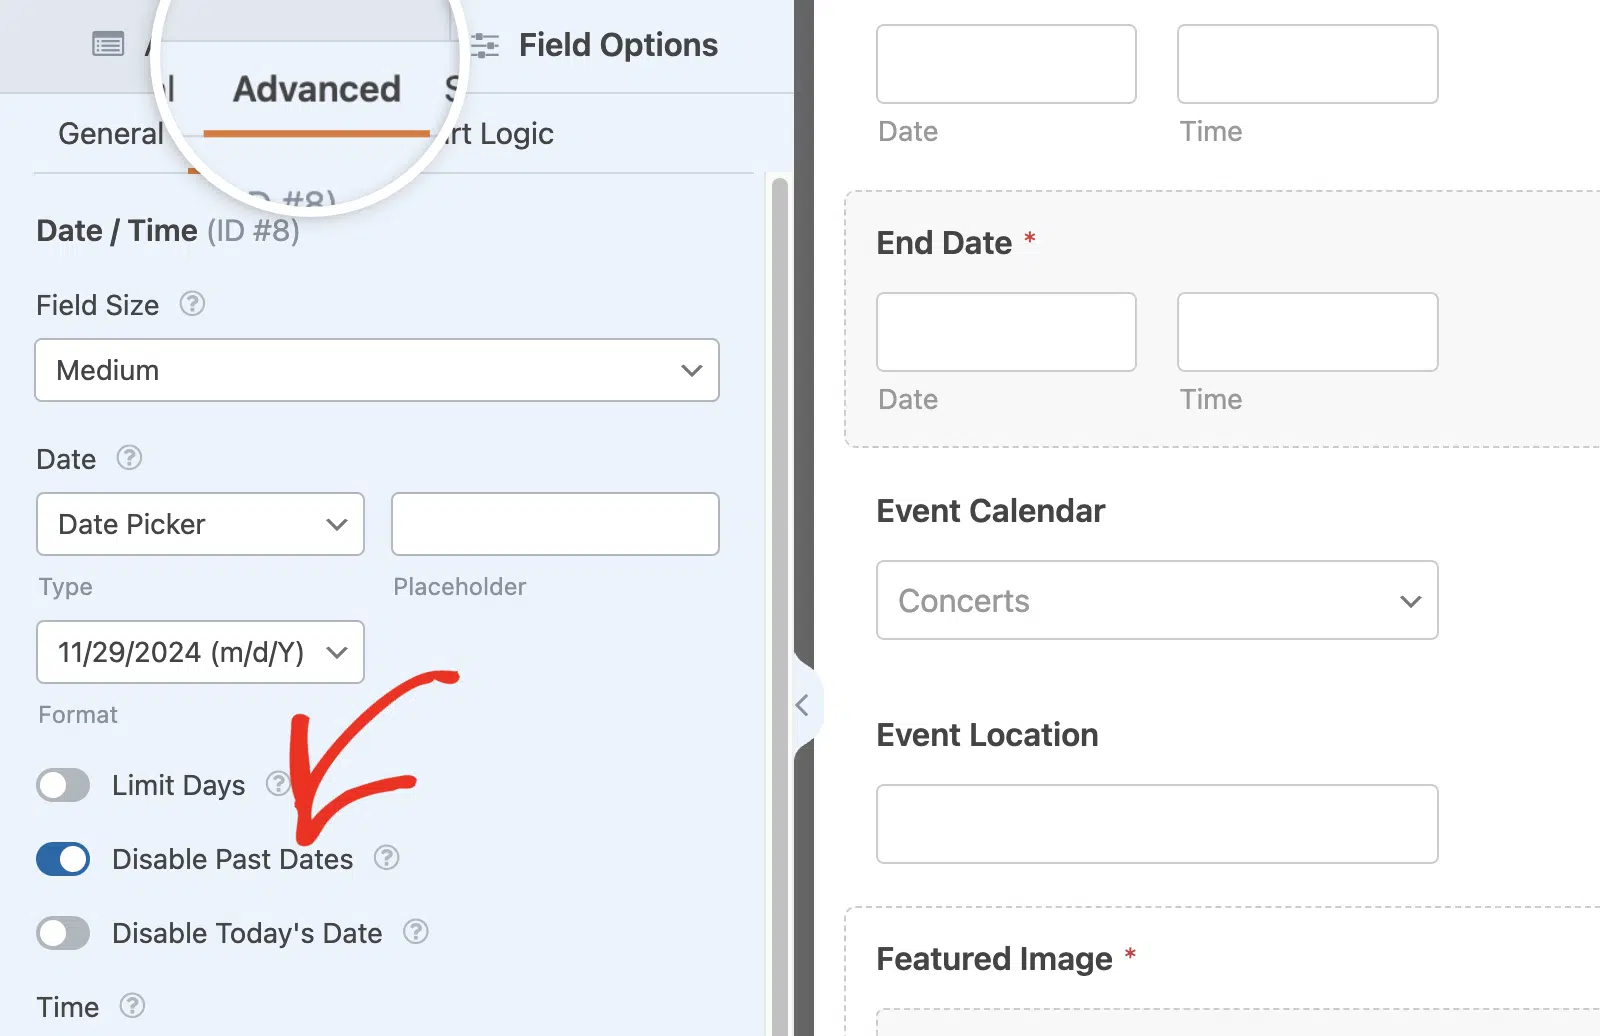The image size is (1600, 1036).
Task: Collapse the sidebar with the arrow handle
Action: click(803, 705)
